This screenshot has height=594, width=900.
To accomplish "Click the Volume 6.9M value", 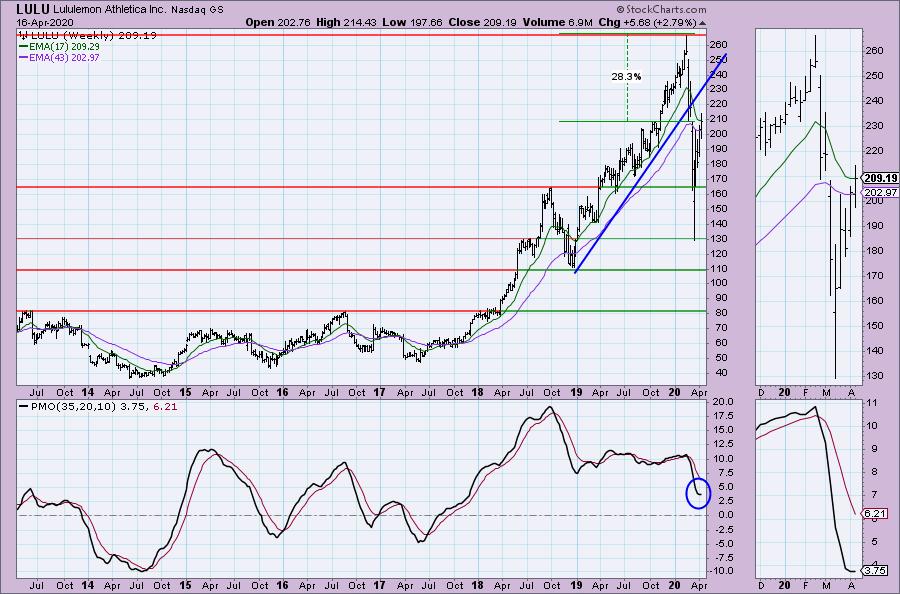I will pos(557,22).
